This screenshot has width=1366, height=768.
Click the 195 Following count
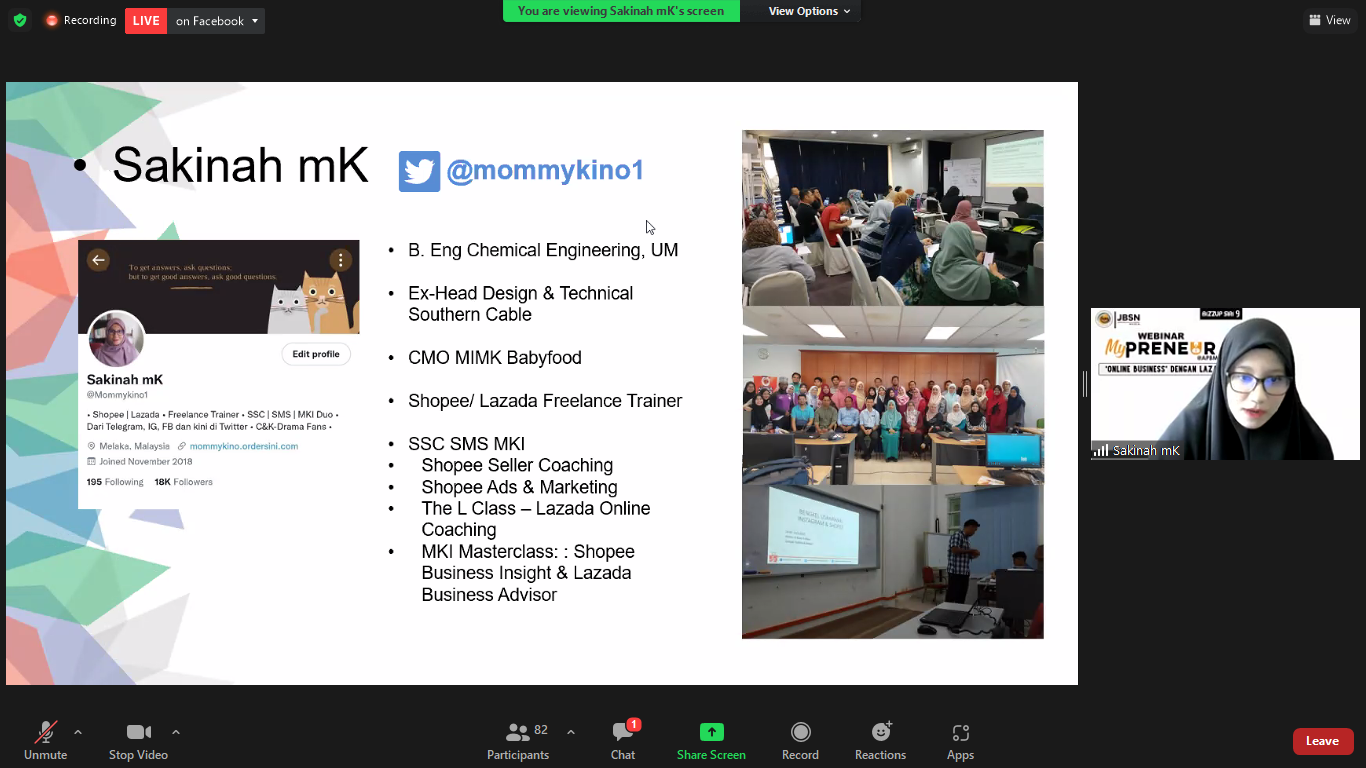pos(115,482)
